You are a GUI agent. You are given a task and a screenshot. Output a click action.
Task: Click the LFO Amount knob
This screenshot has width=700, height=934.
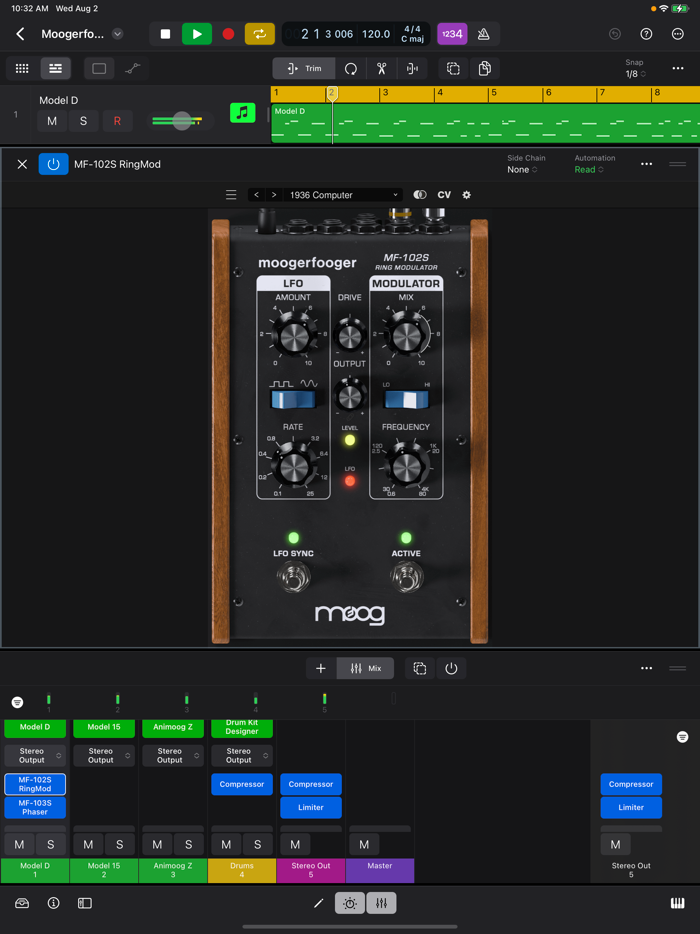click(x=293, y=335)
